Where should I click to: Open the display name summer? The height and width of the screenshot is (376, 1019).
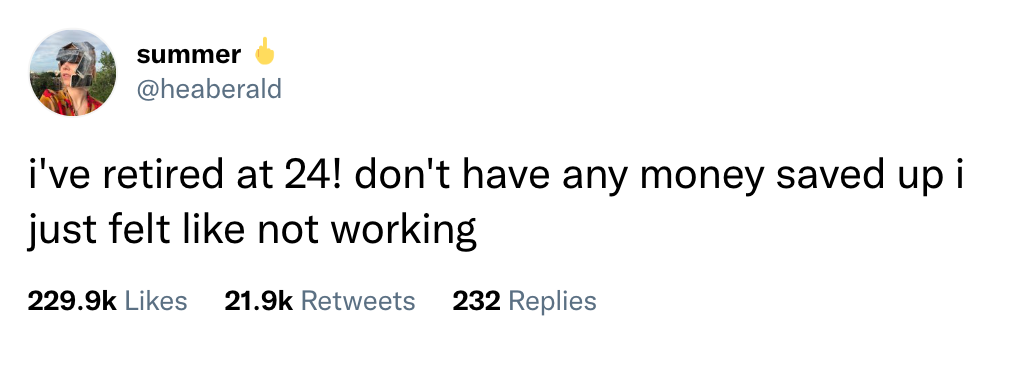pos(188,55)
